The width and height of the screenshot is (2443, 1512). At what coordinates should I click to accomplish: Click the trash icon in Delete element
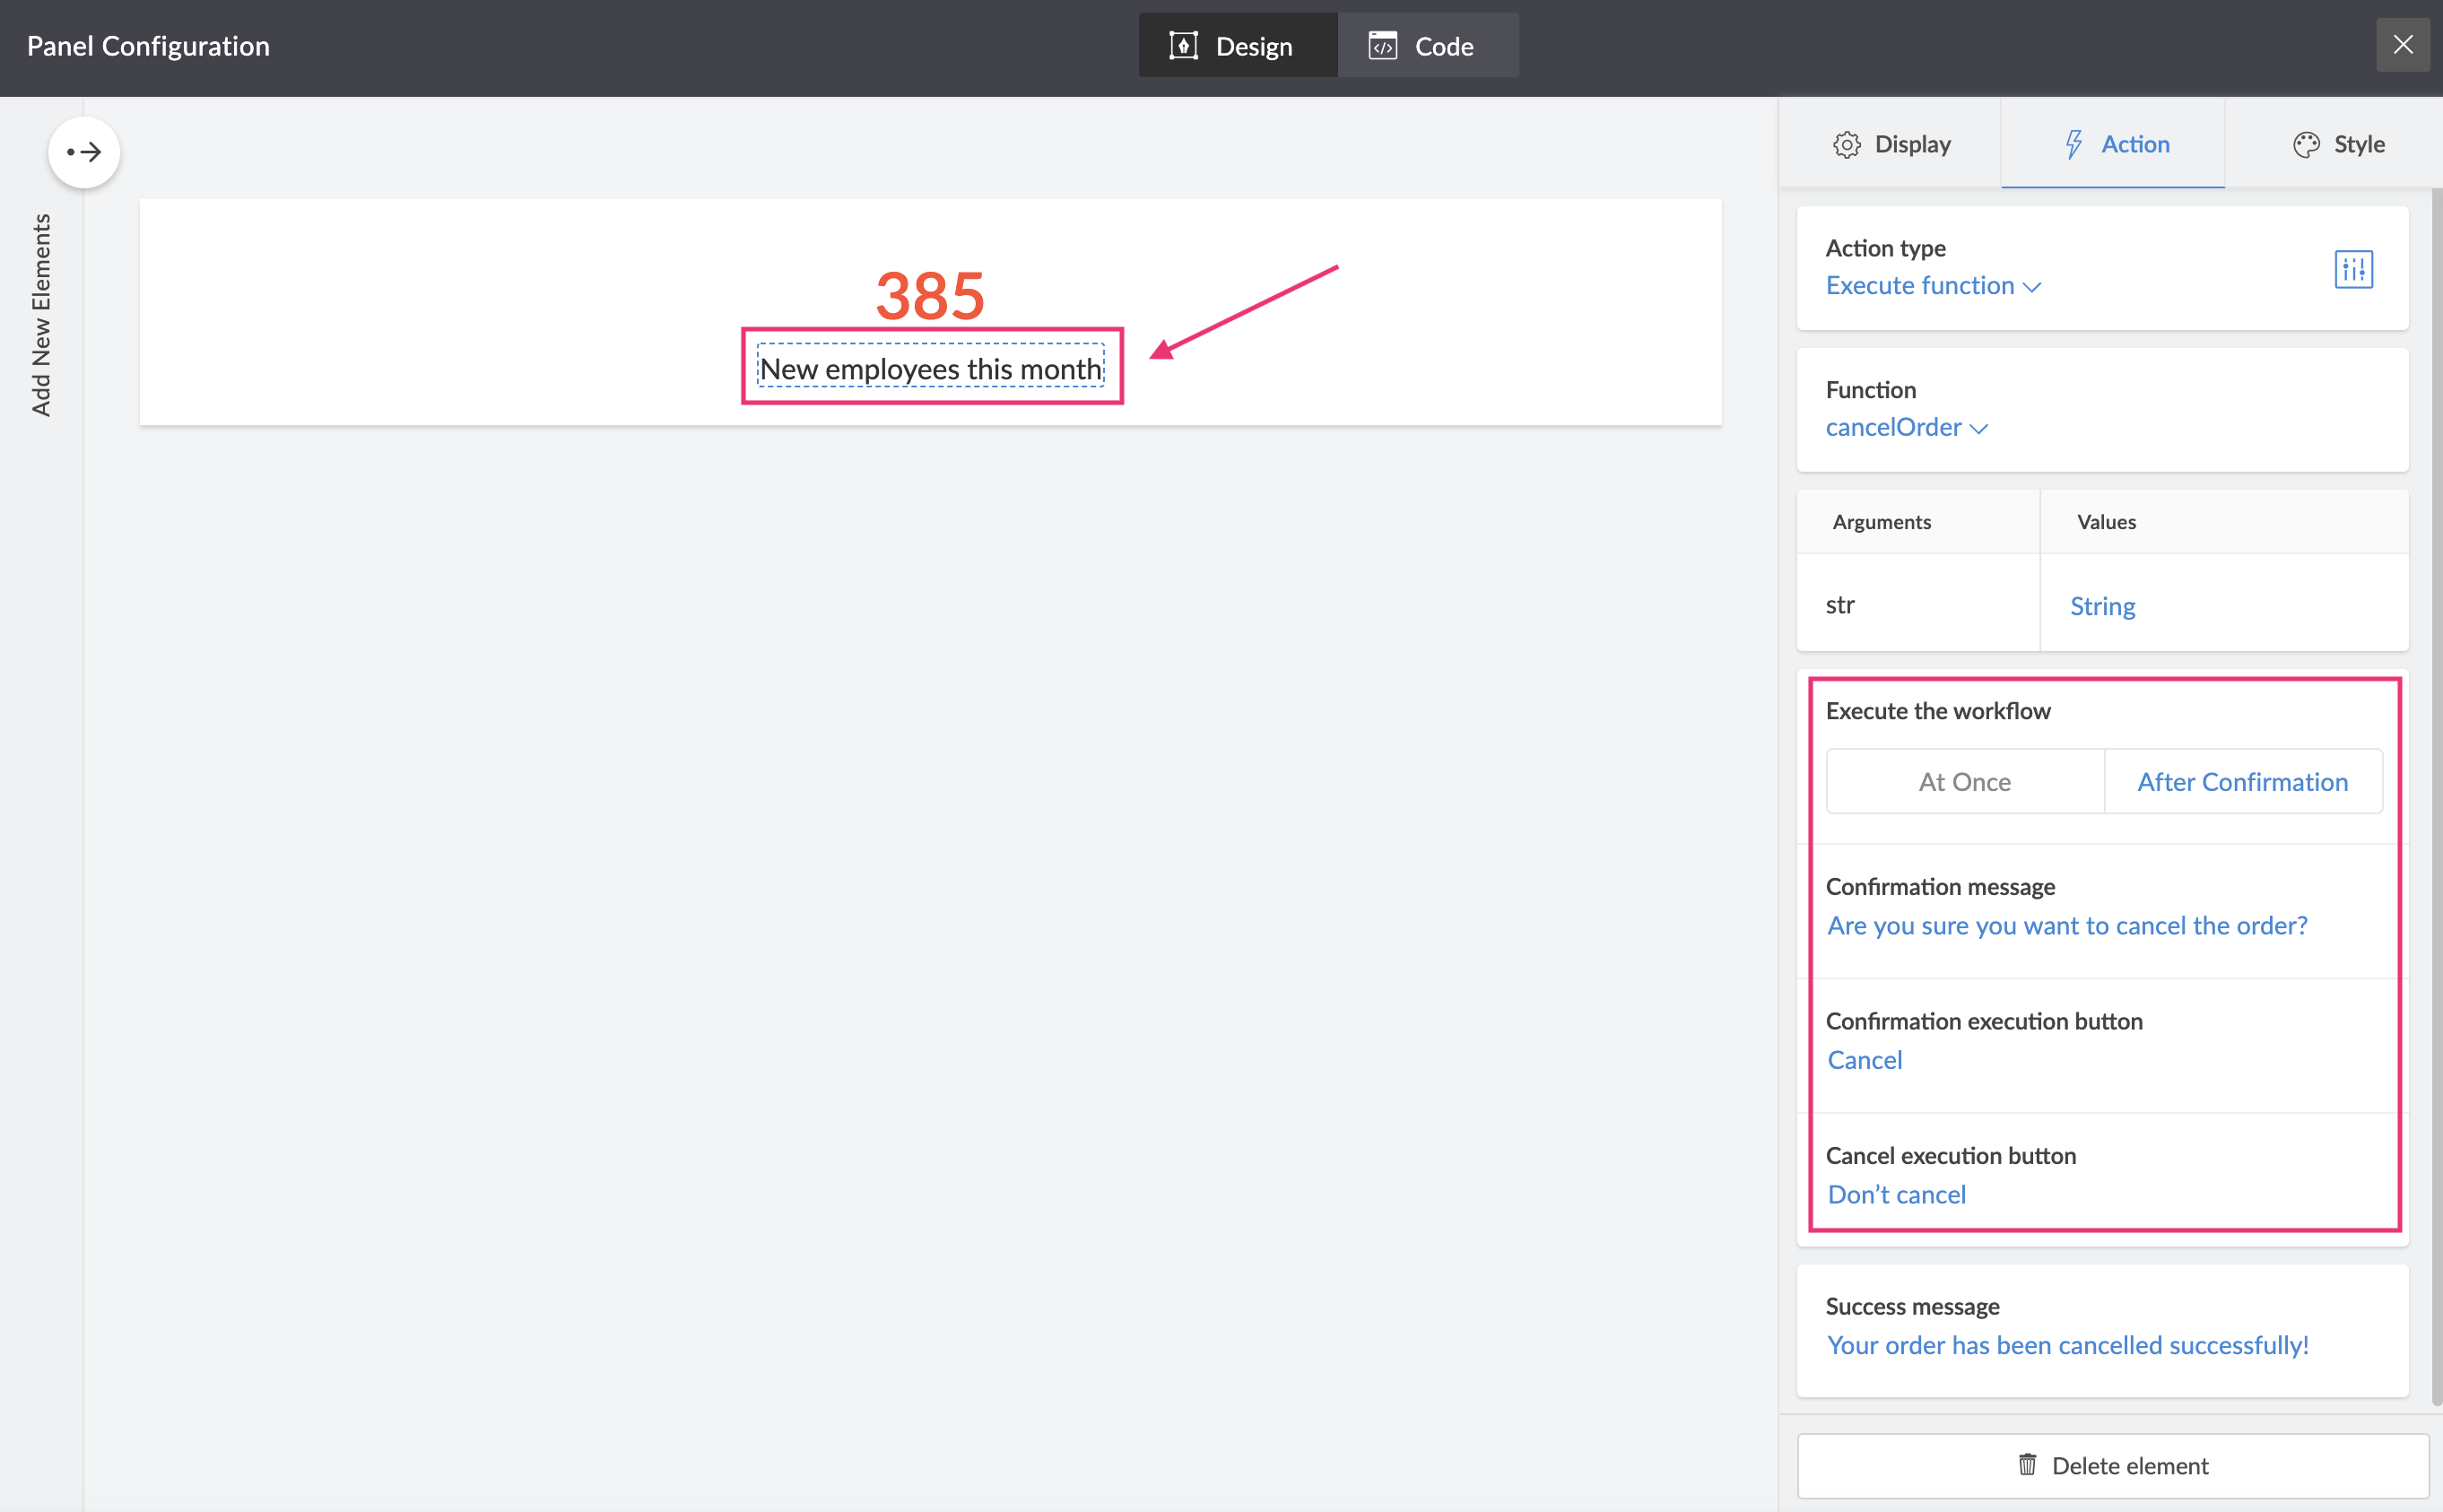pyautogui.click(x=2027, y=1465)
